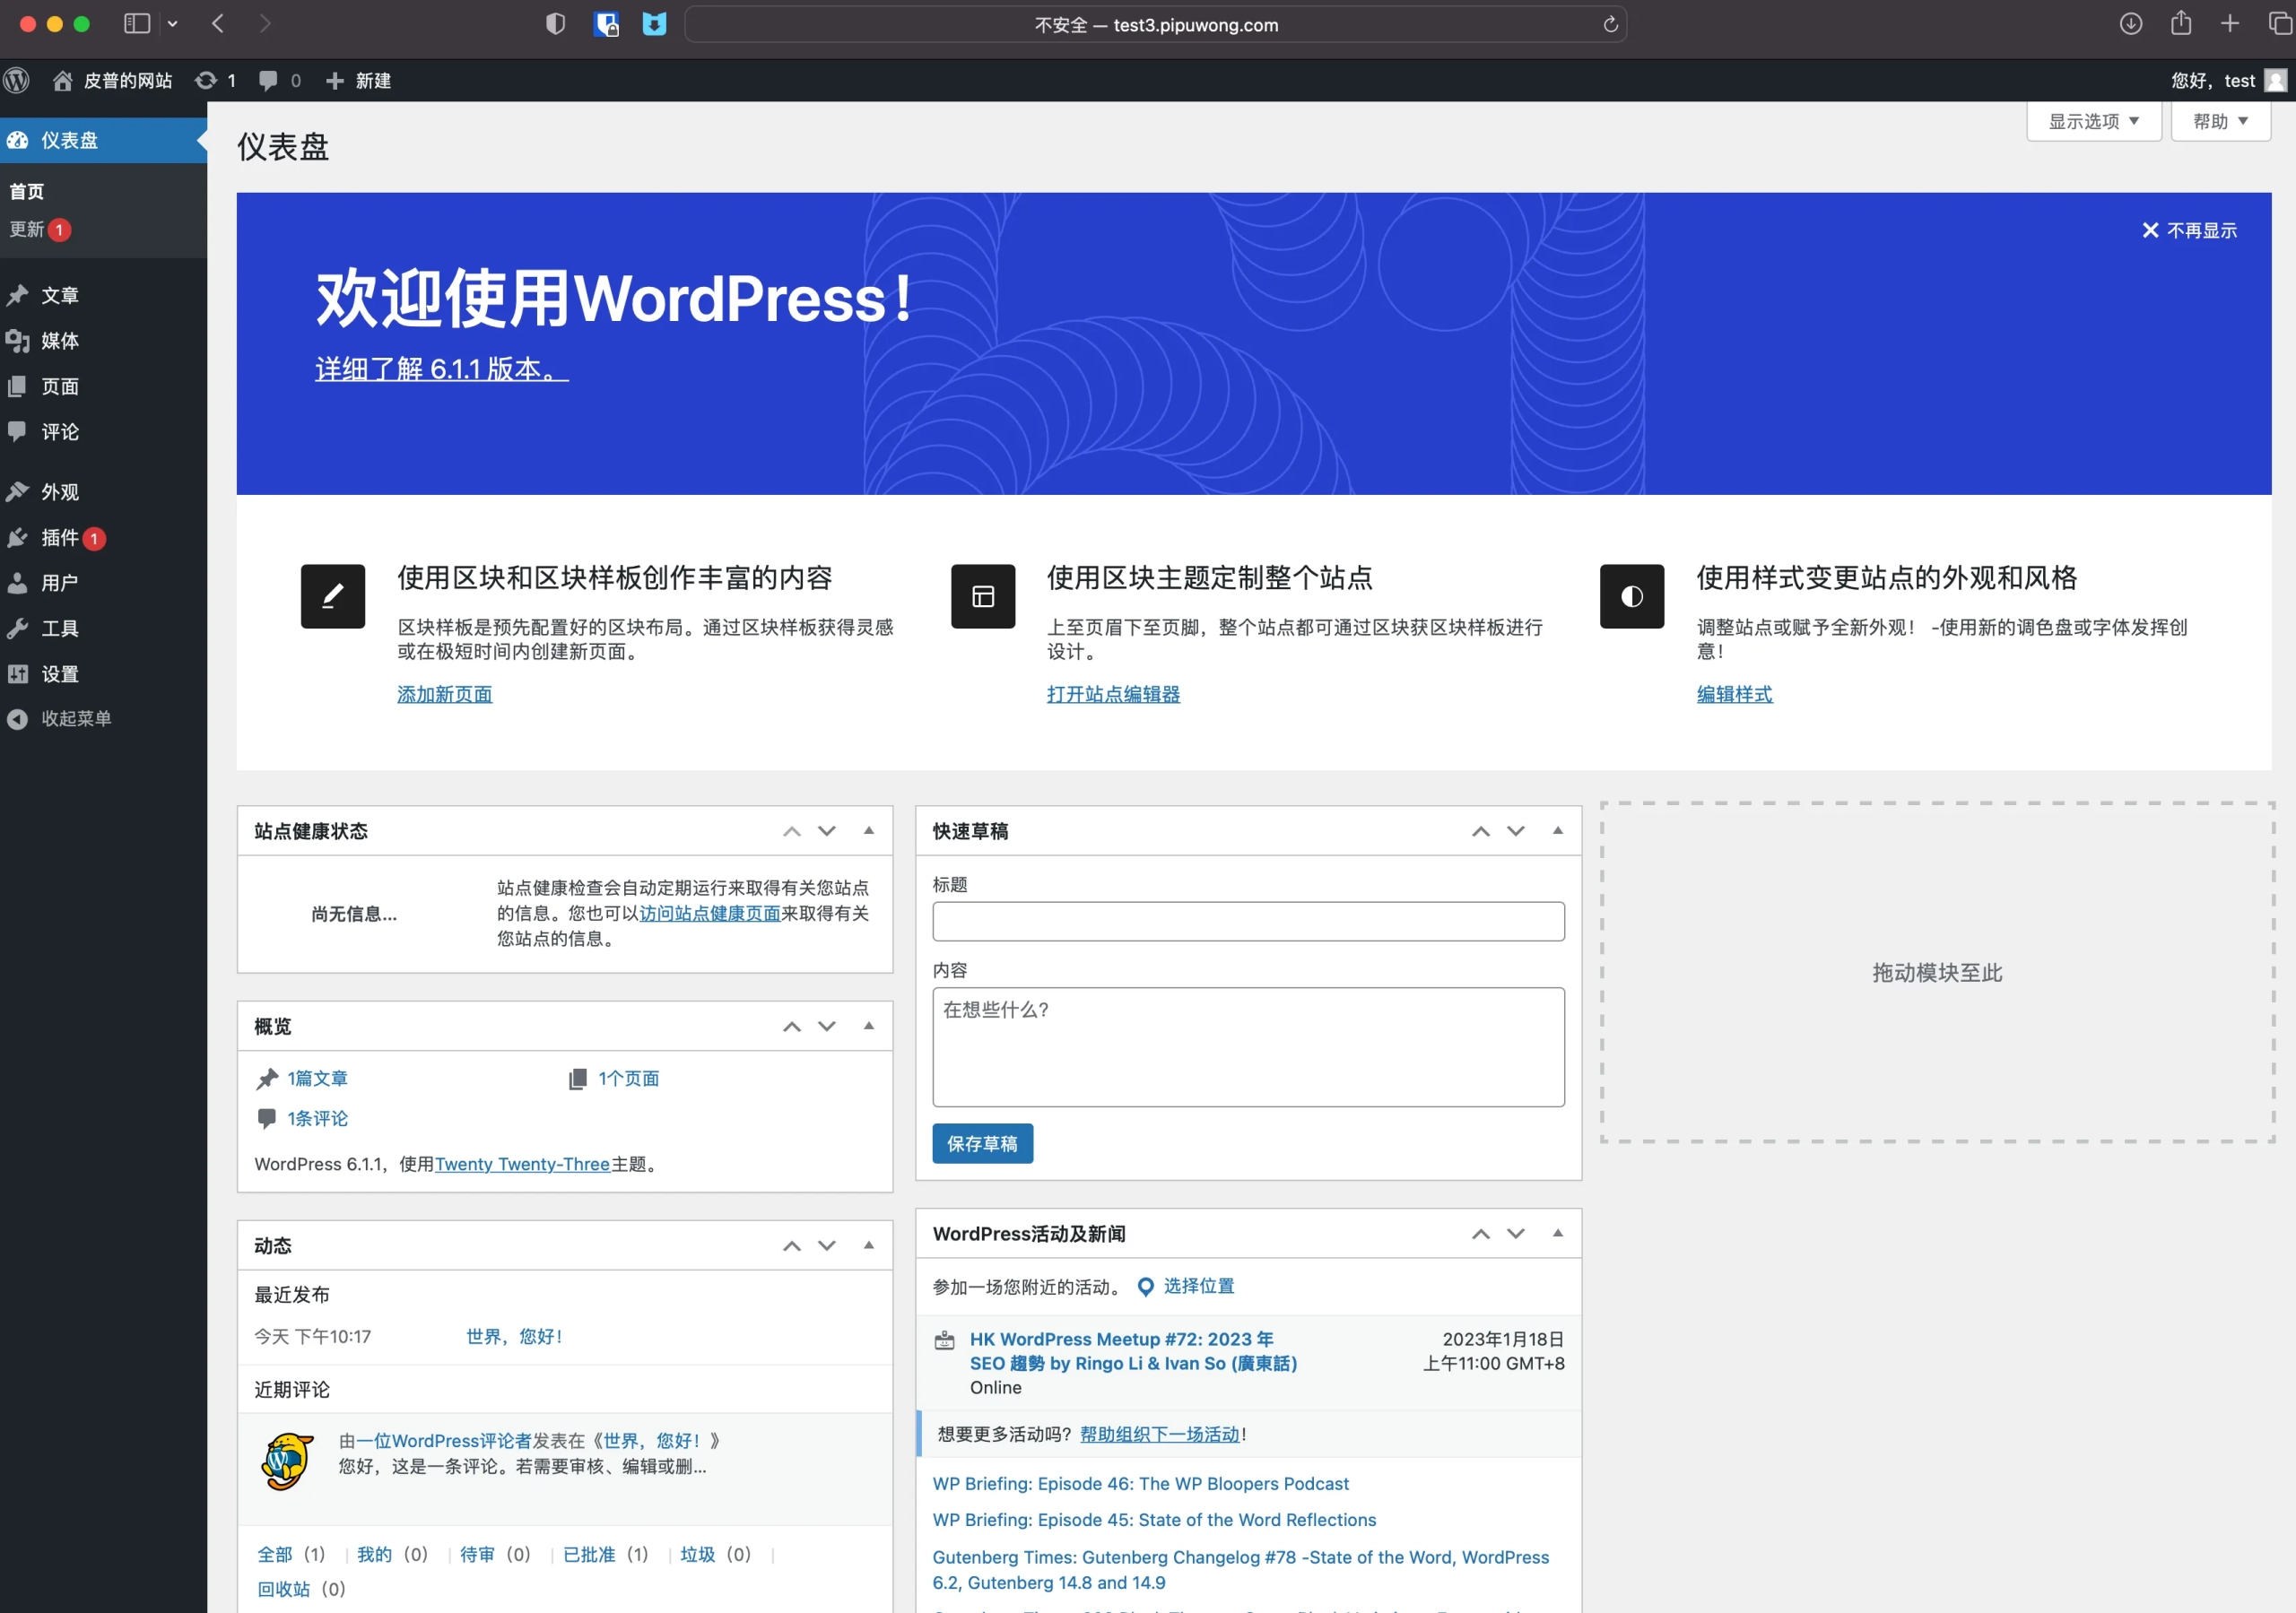Viewport: 2296px width, 1613px height.
Task: Click the privacy shield icon
Action: (x=555, y=24)
